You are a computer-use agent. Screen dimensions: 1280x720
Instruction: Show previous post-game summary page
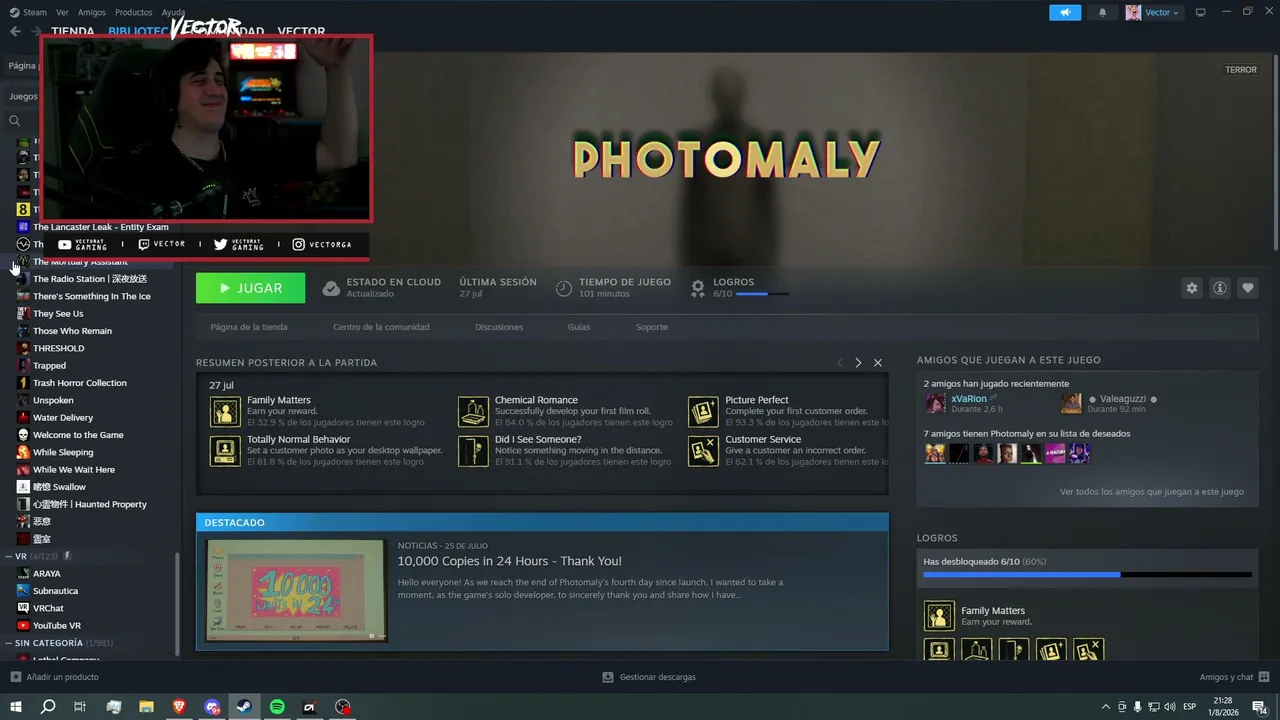[x=840, y=362]
